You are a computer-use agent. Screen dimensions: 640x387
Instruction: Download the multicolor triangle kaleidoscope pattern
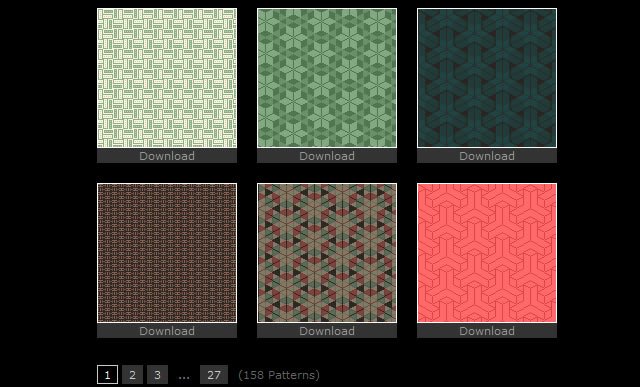pos(327,331)
